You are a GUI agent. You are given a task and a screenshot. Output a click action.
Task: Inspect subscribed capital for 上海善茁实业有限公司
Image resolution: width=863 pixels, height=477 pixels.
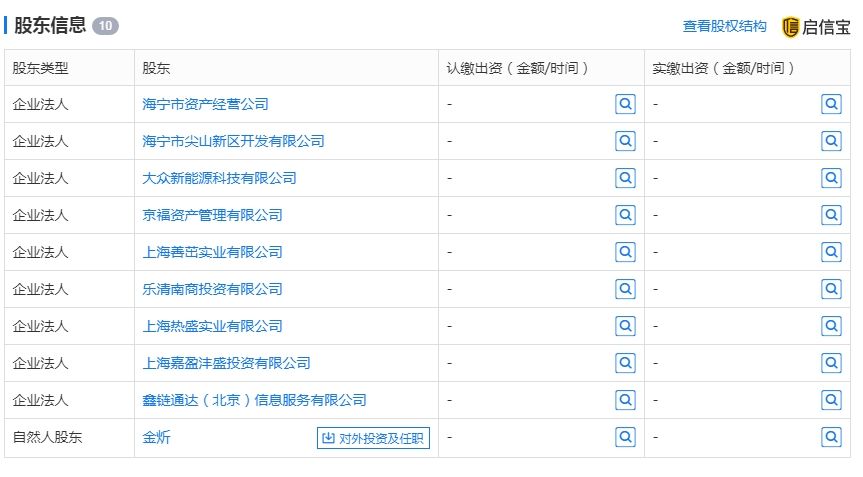click(x=625, y=252)
